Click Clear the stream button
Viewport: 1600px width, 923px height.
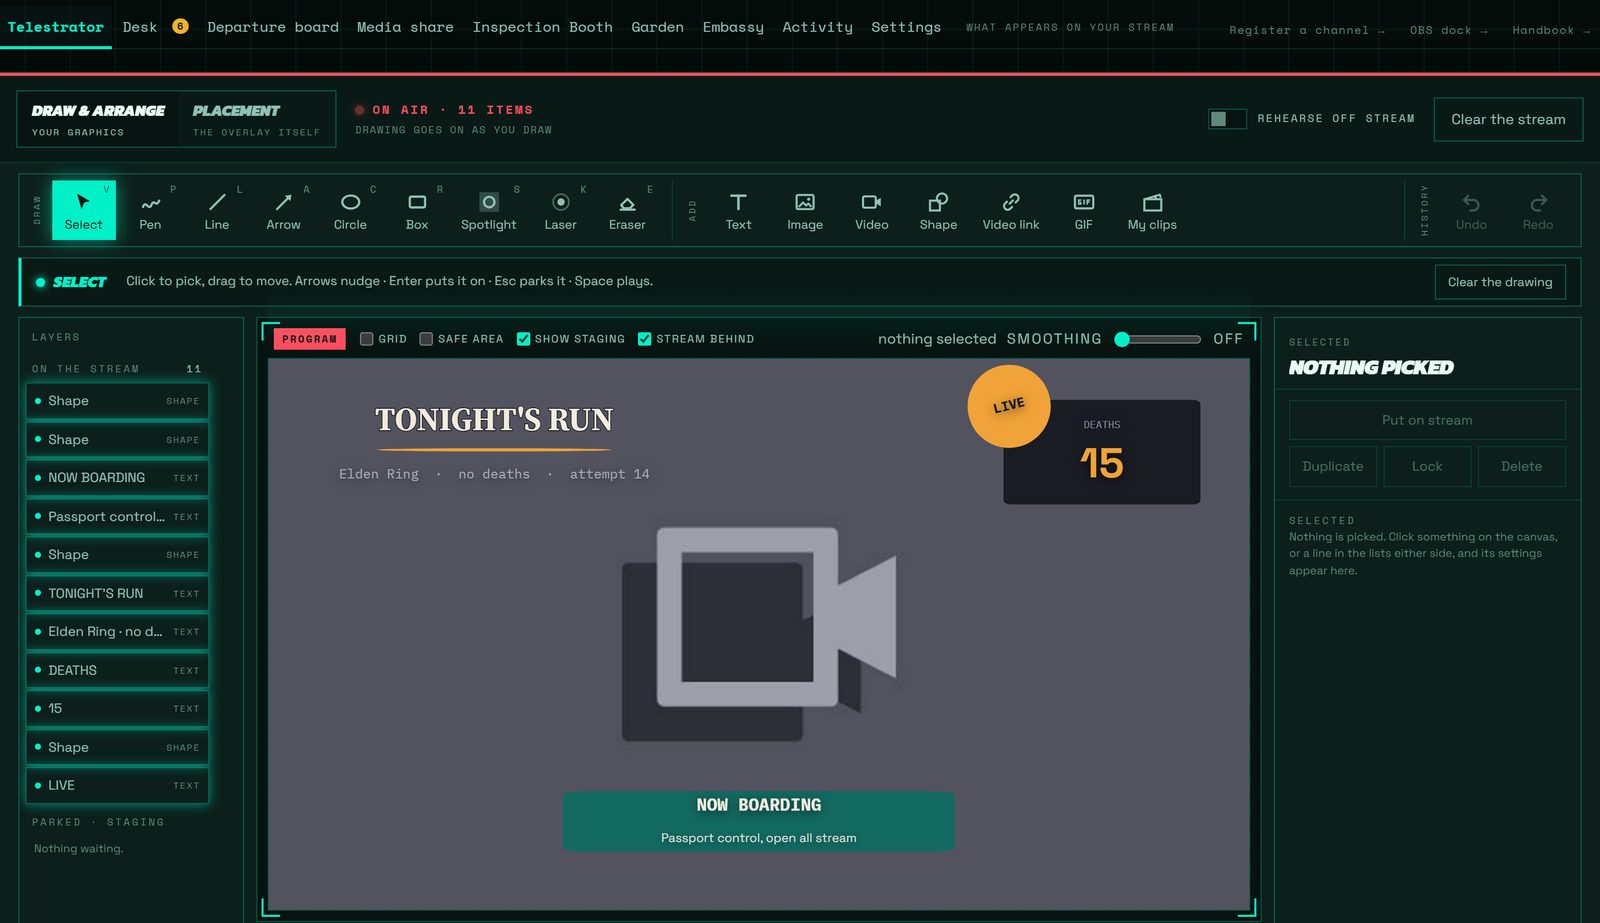coord(1508,119)
